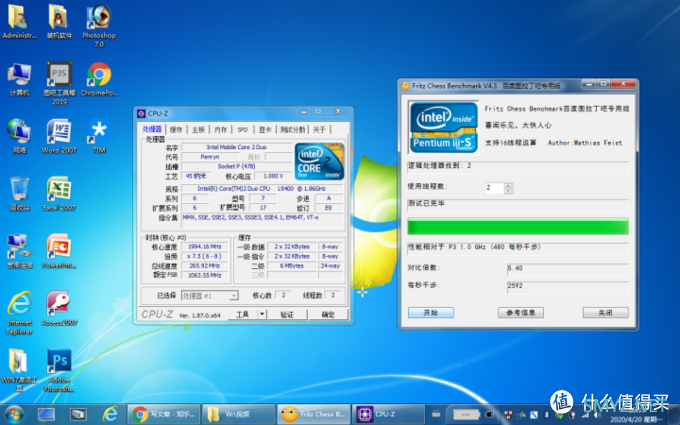
Task: Activate the CPU-Z taskbar button
Action: 388,415
